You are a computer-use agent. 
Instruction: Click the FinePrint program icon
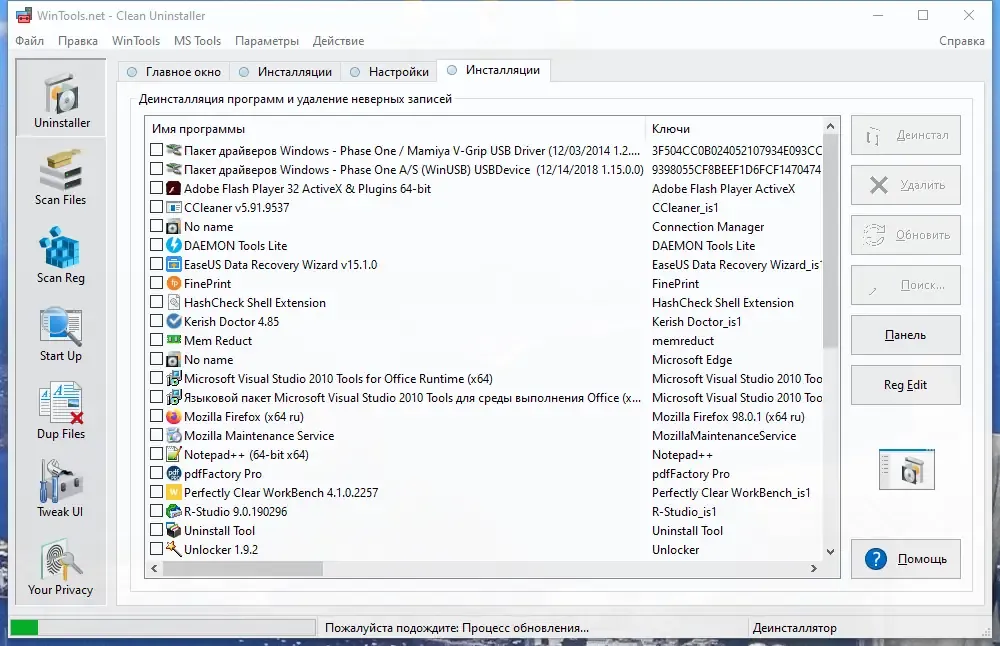tap(173, 284)
